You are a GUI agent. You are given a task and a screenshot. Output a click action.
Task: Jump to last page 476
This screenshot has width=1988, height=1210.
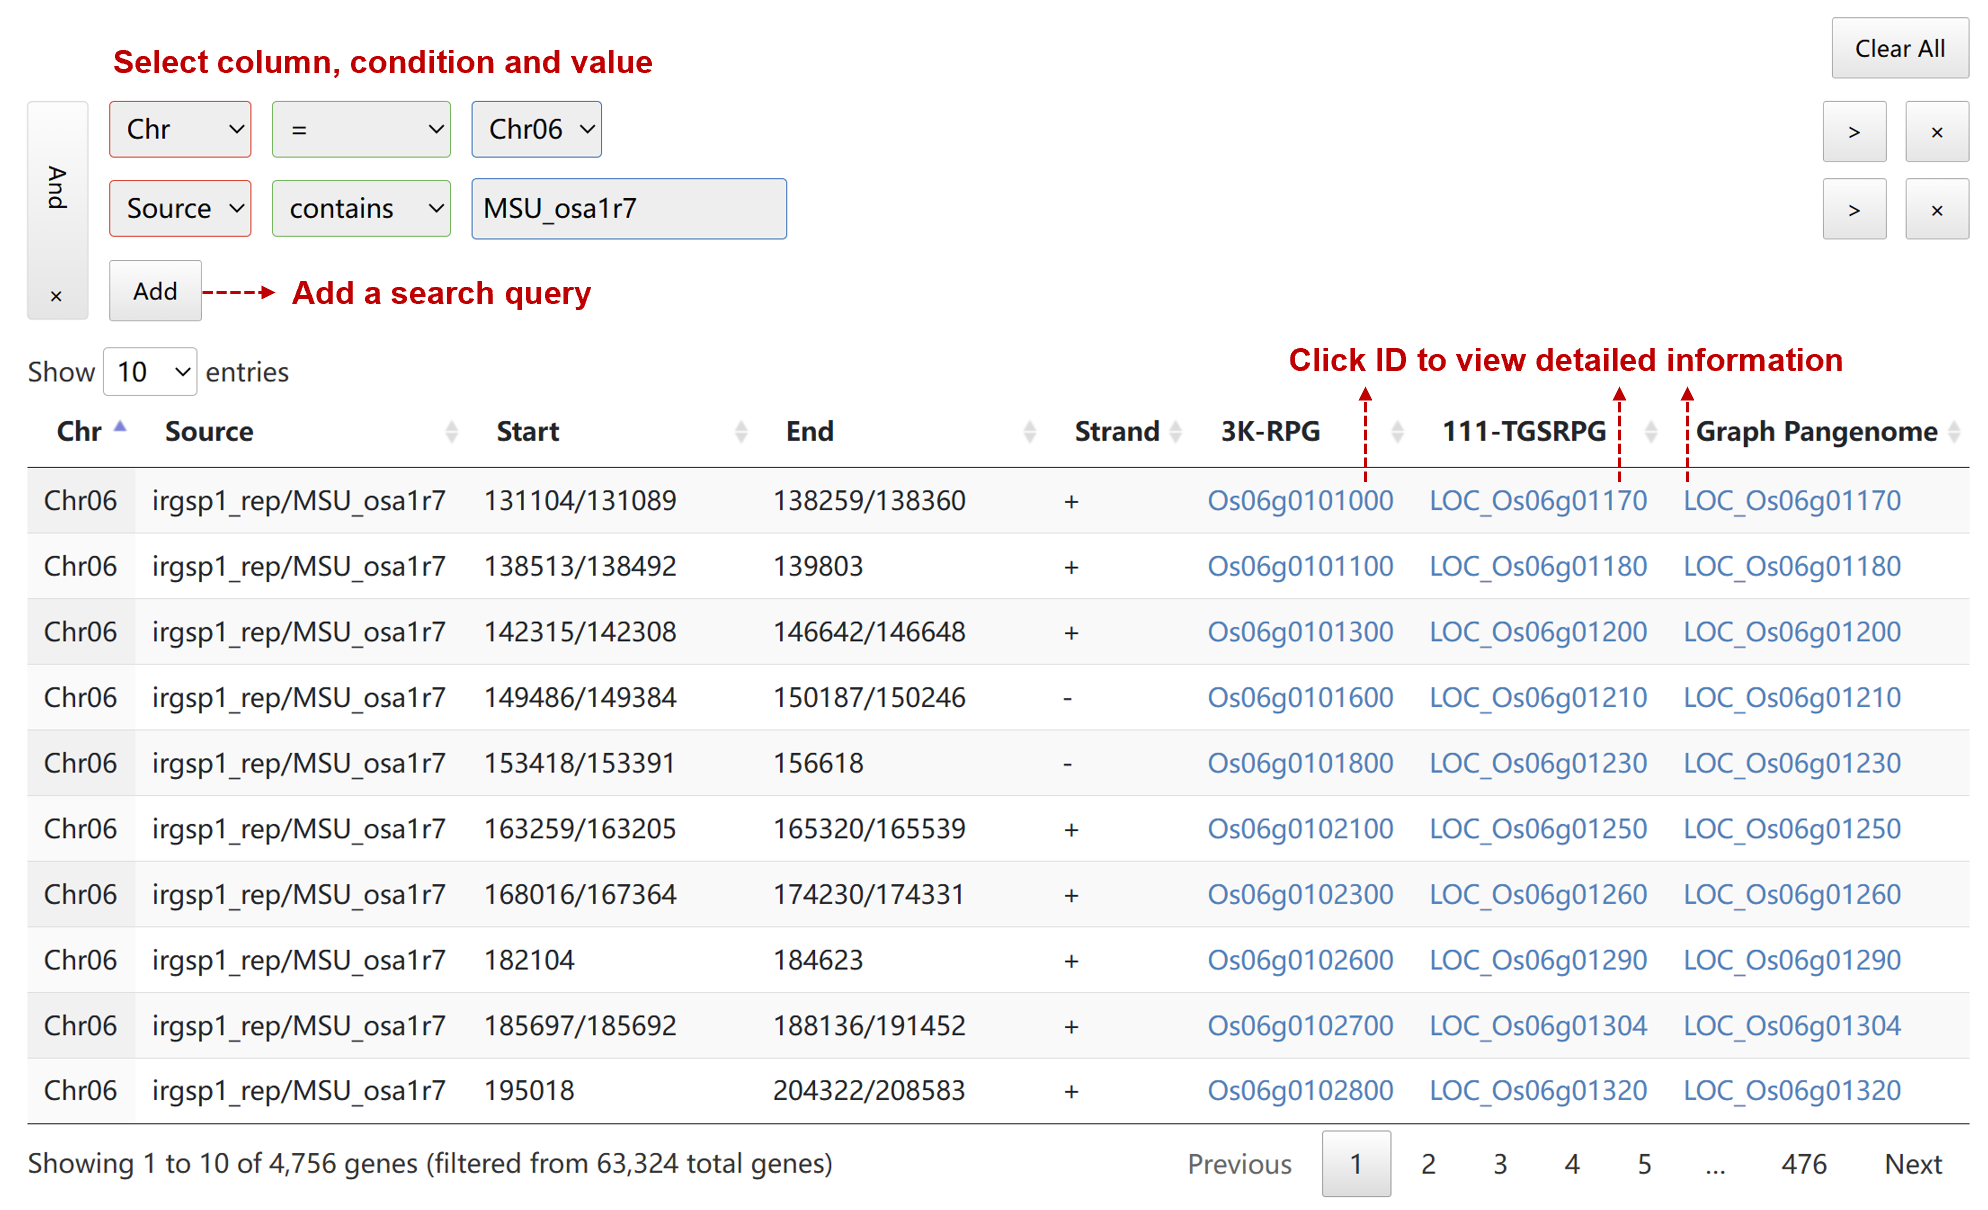[1803, 1164]
